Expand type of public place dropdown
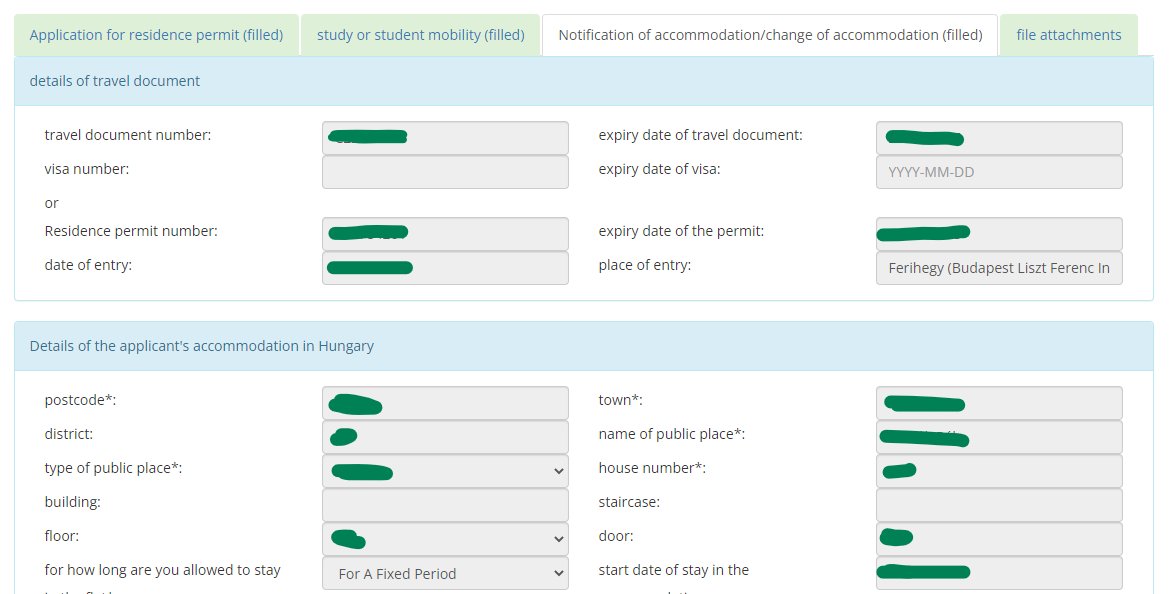The image size is (1174, 594). (x=445, y=471)
